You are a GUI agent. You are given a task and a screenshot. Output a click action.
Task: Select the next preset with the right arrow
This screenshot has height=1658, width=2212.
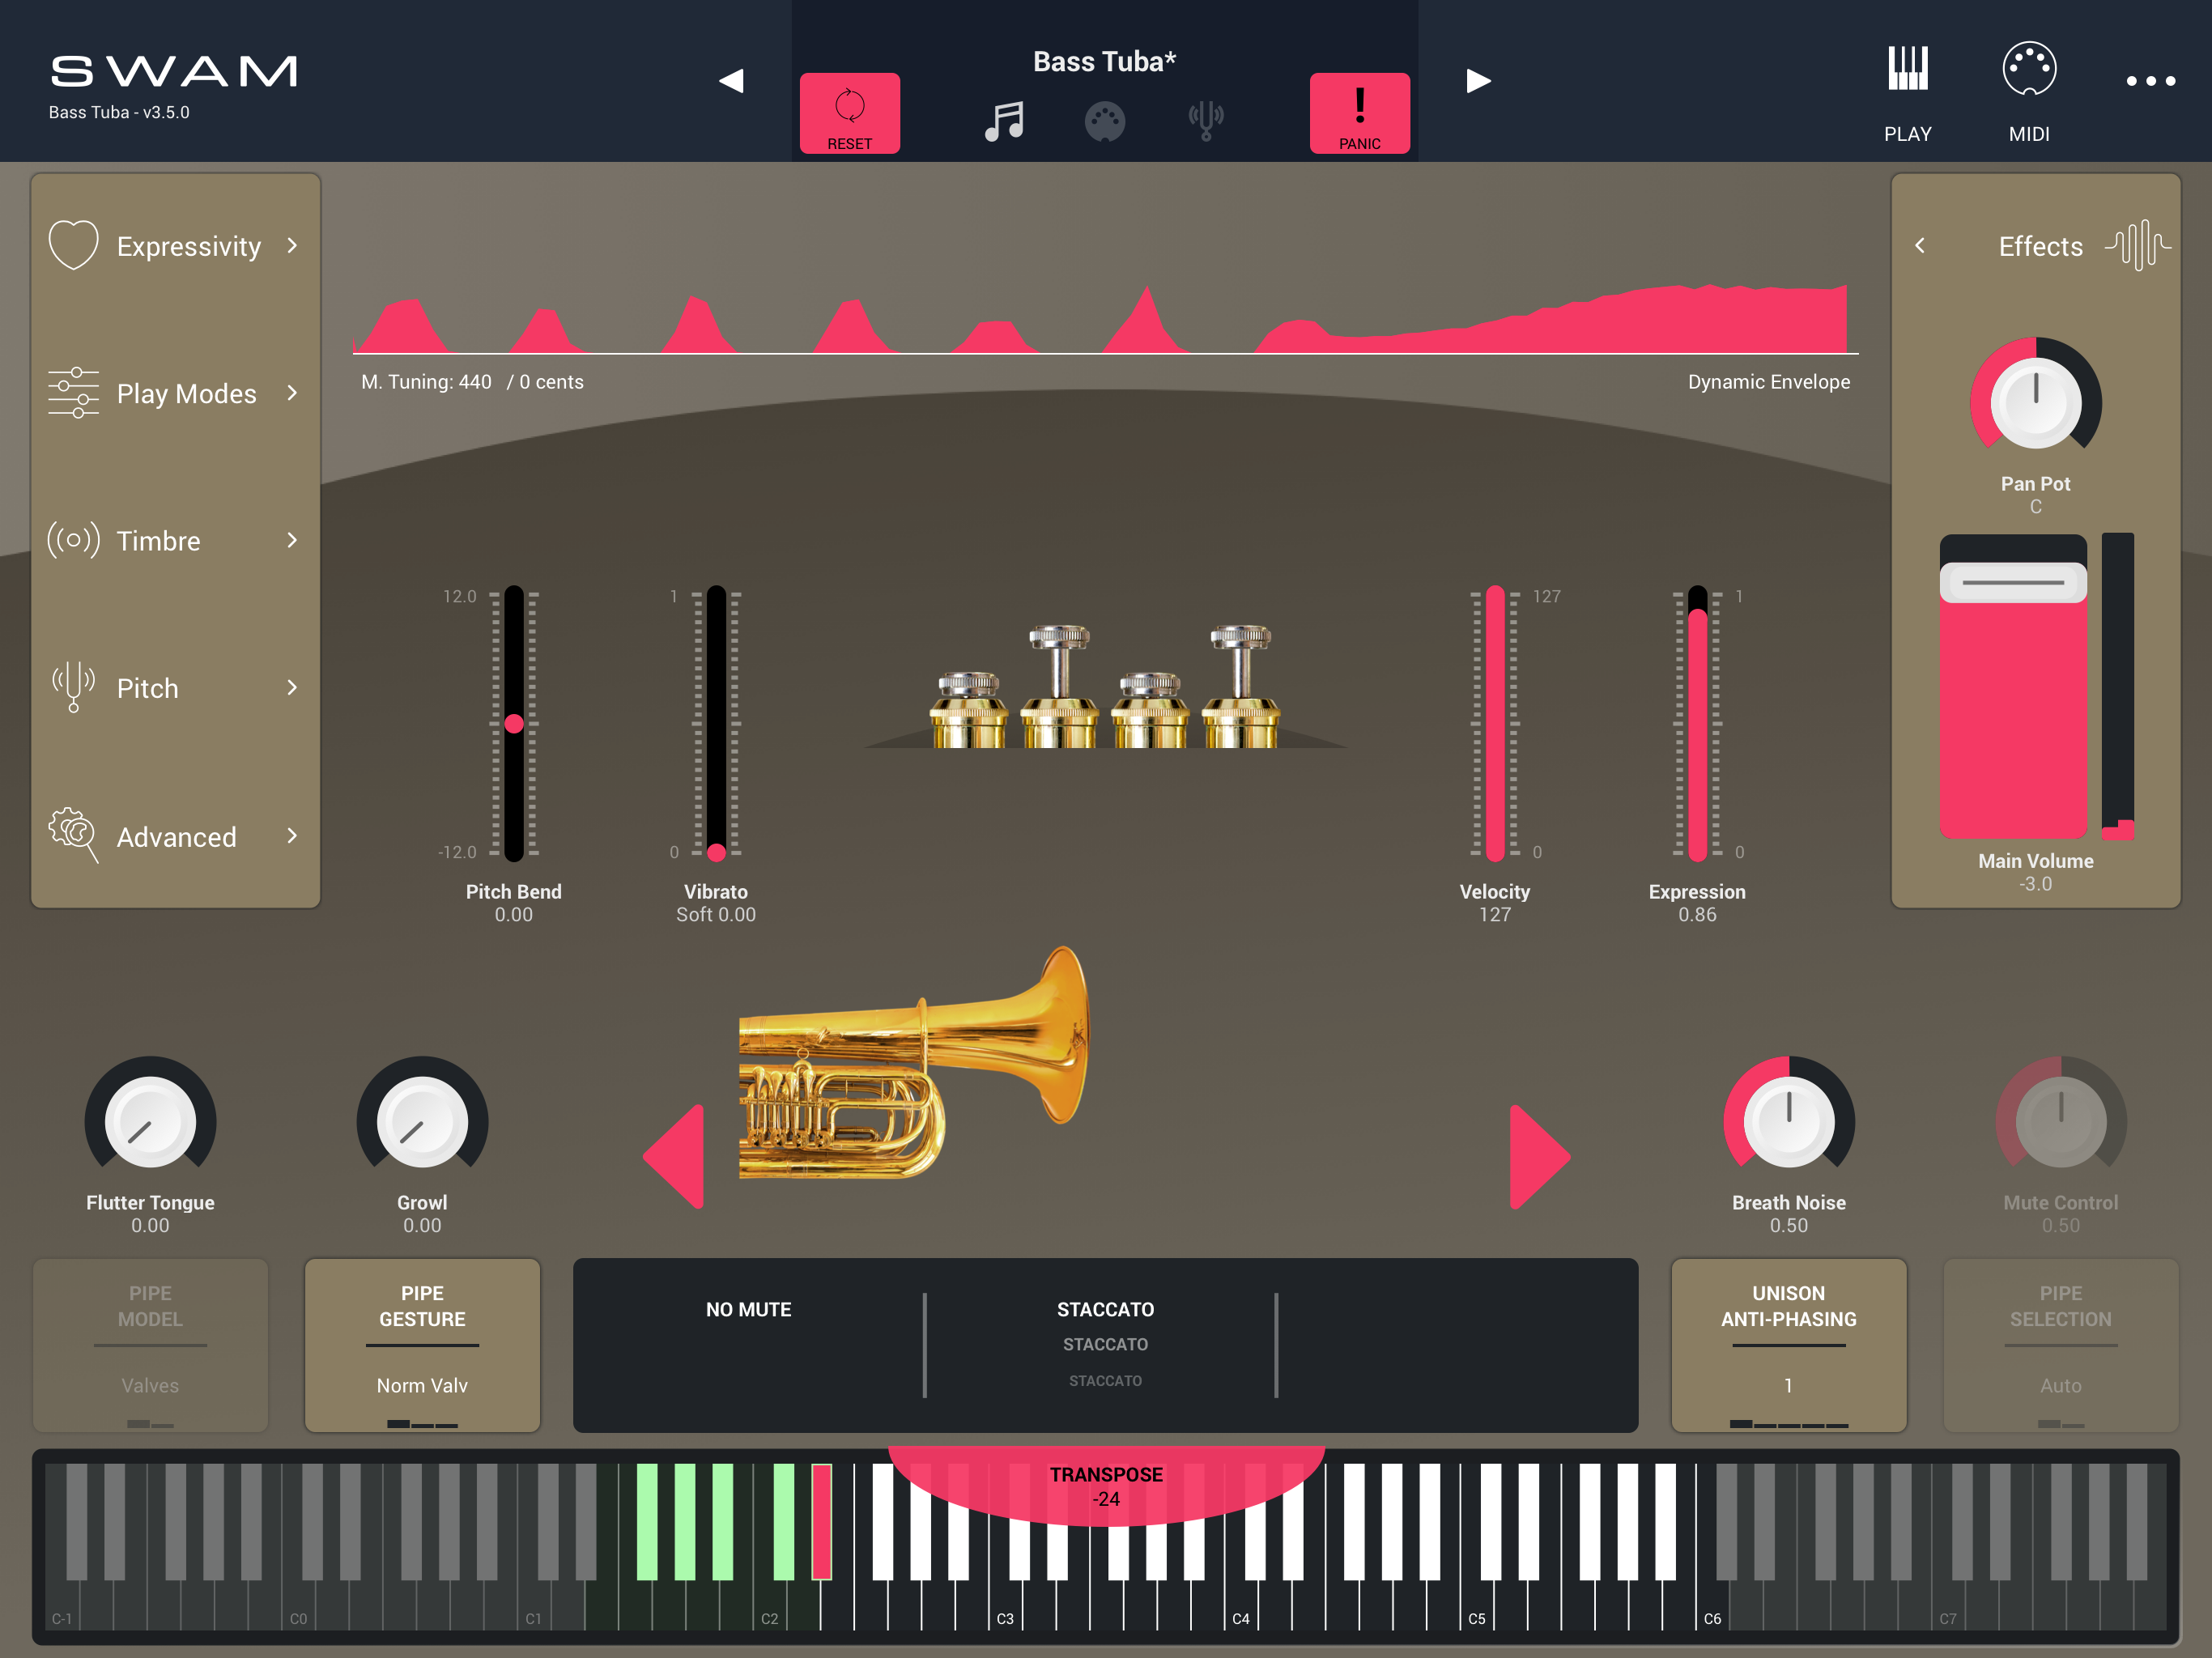point(1478,81)
